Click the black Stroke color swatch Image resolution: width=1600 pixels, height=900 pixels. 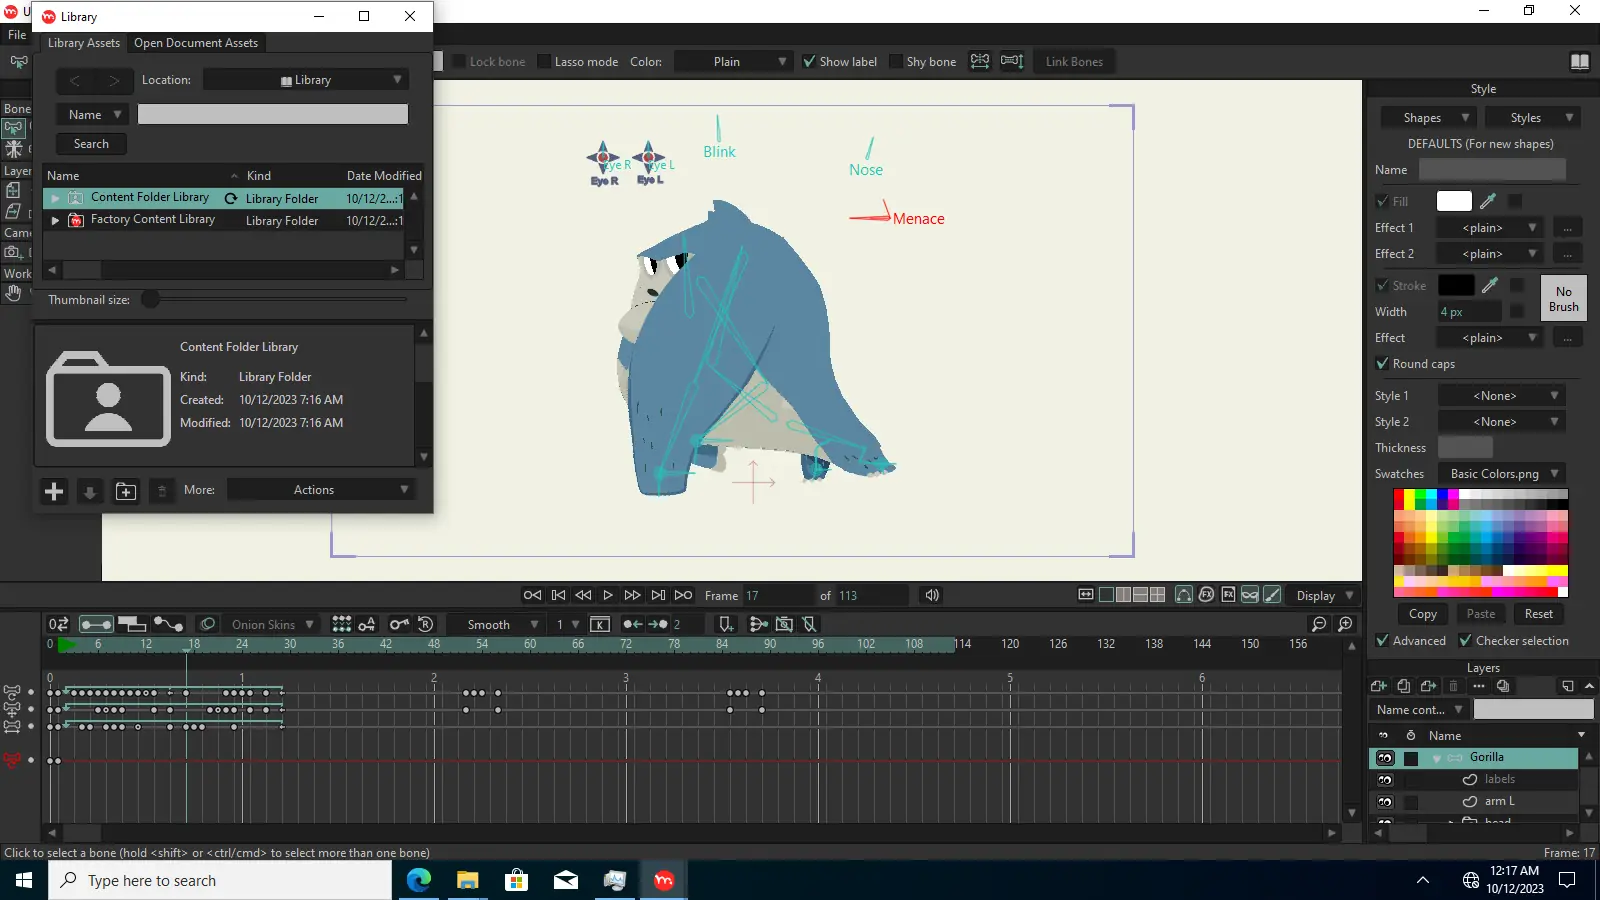coord(1455,286)
